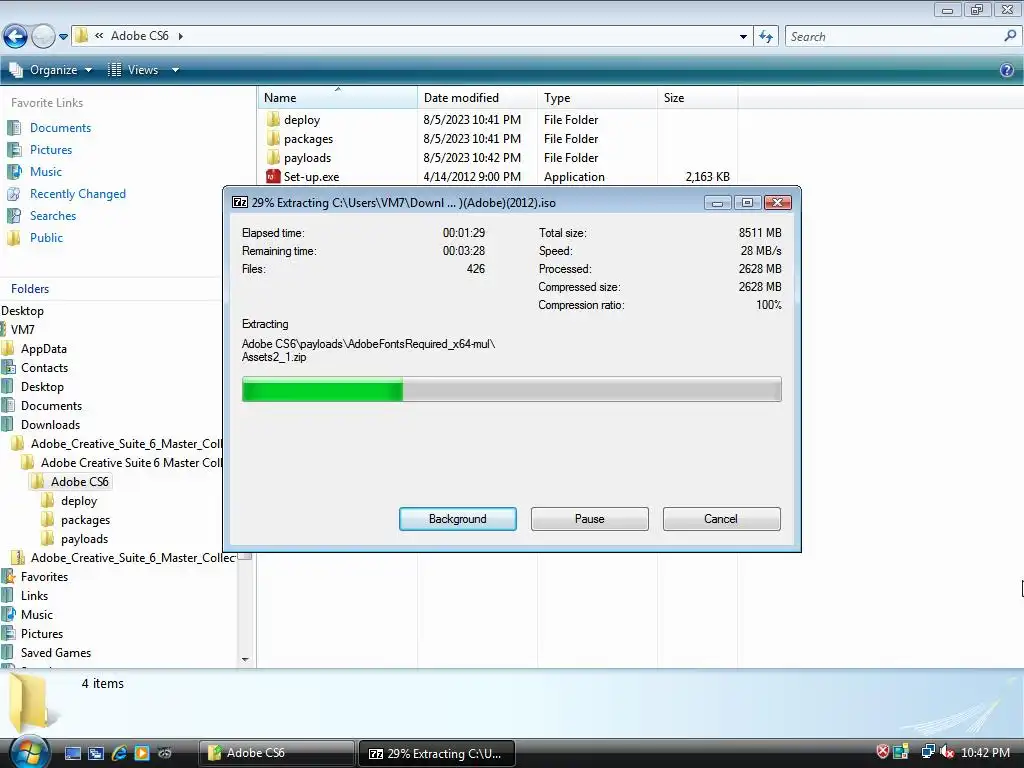
Task: Click the network tray icon
Action: (x=927, y=752)
